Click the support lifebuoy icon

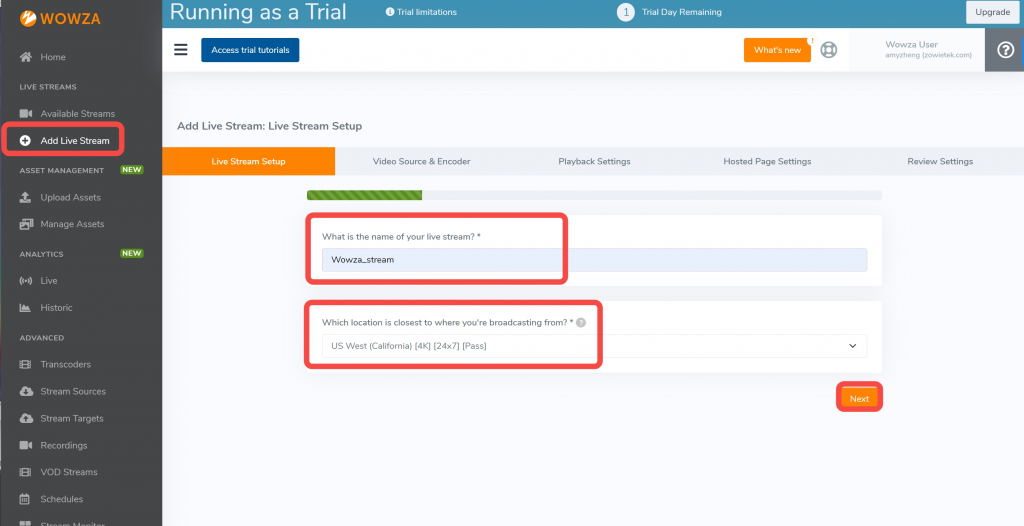click(829, 50)
